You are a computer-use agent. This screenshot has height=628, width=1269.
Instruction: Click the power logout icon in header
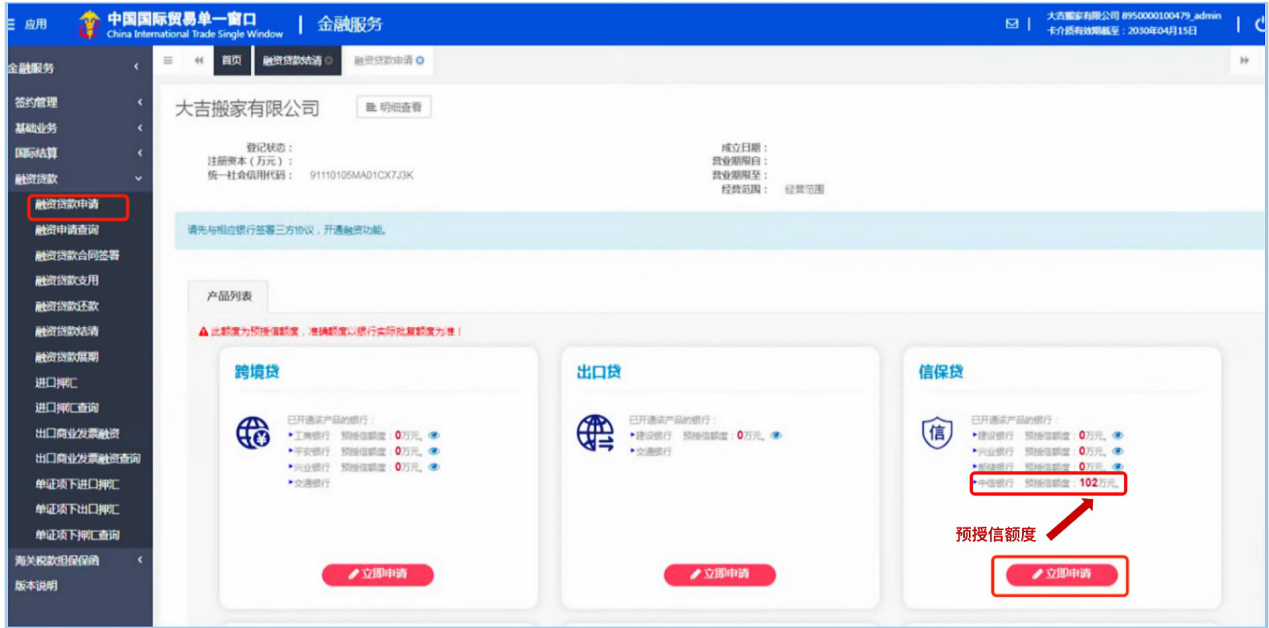tap(1260, 24)
